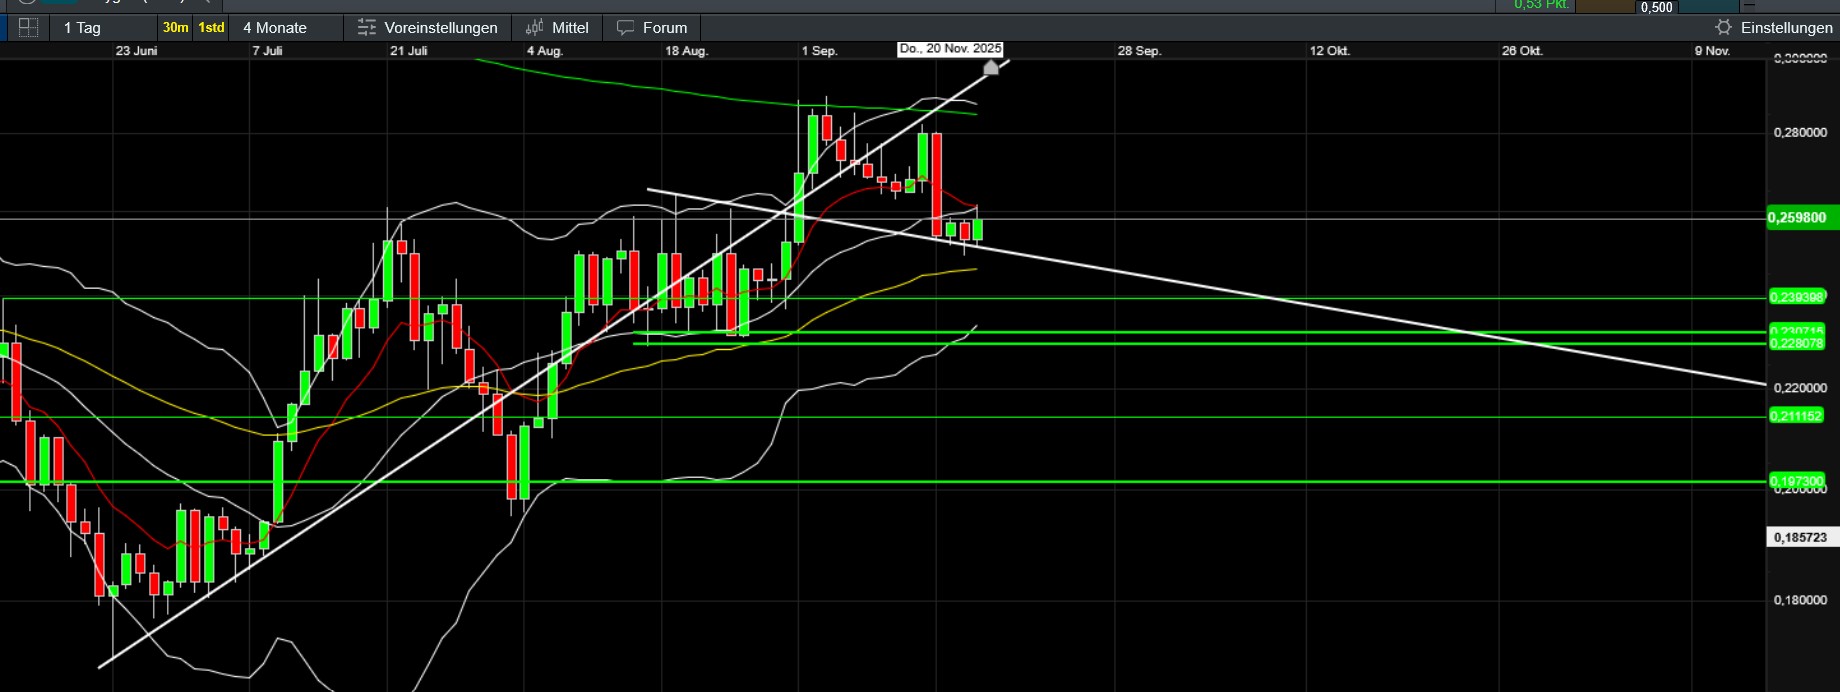
Task: Select the horizontal line label 0,228078
Action: pyautogui.click(x=1797, y=343)
